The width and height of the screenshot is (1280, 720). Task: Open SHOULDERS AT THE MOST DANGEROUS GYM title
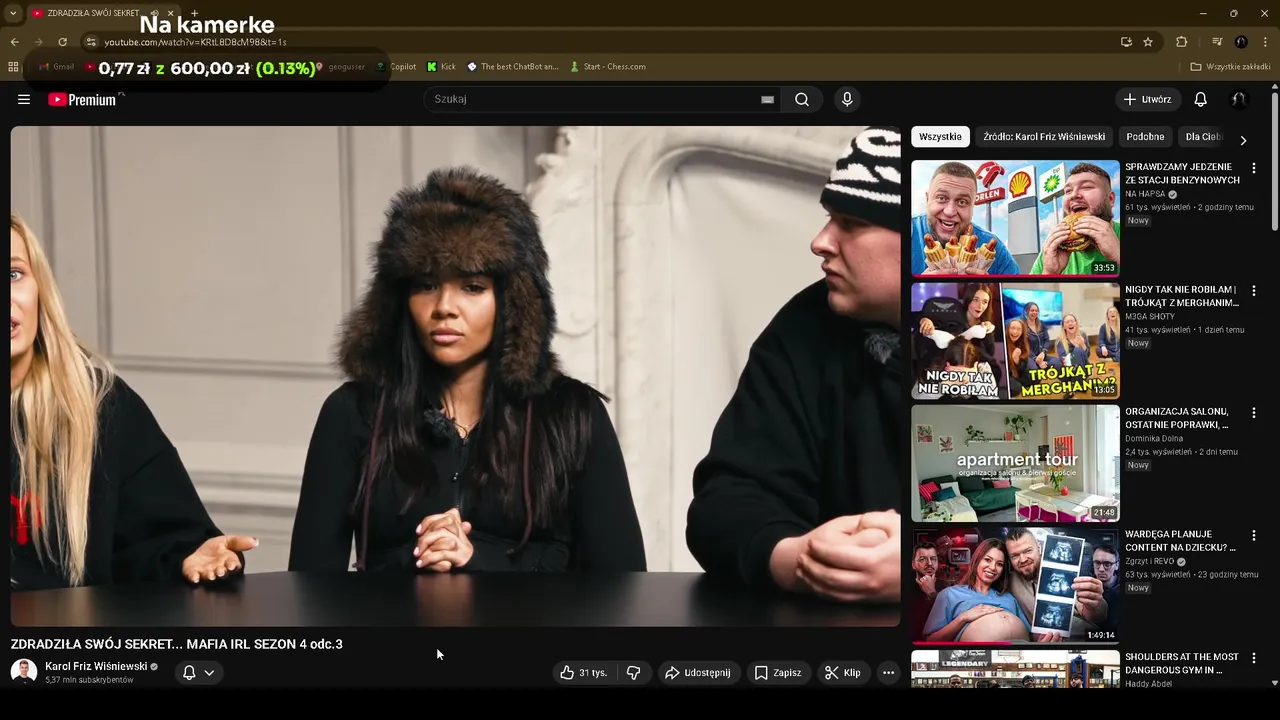(1182, 663)
